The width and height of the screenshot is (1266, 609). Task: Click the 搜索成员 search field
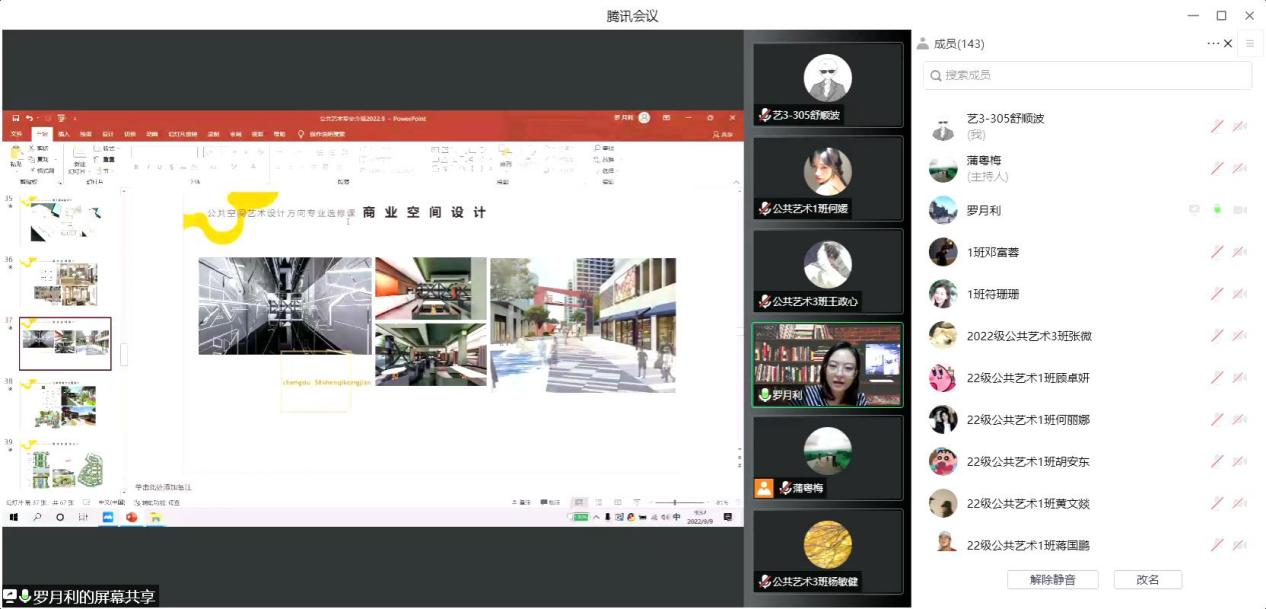click(x=1087, y=75)
